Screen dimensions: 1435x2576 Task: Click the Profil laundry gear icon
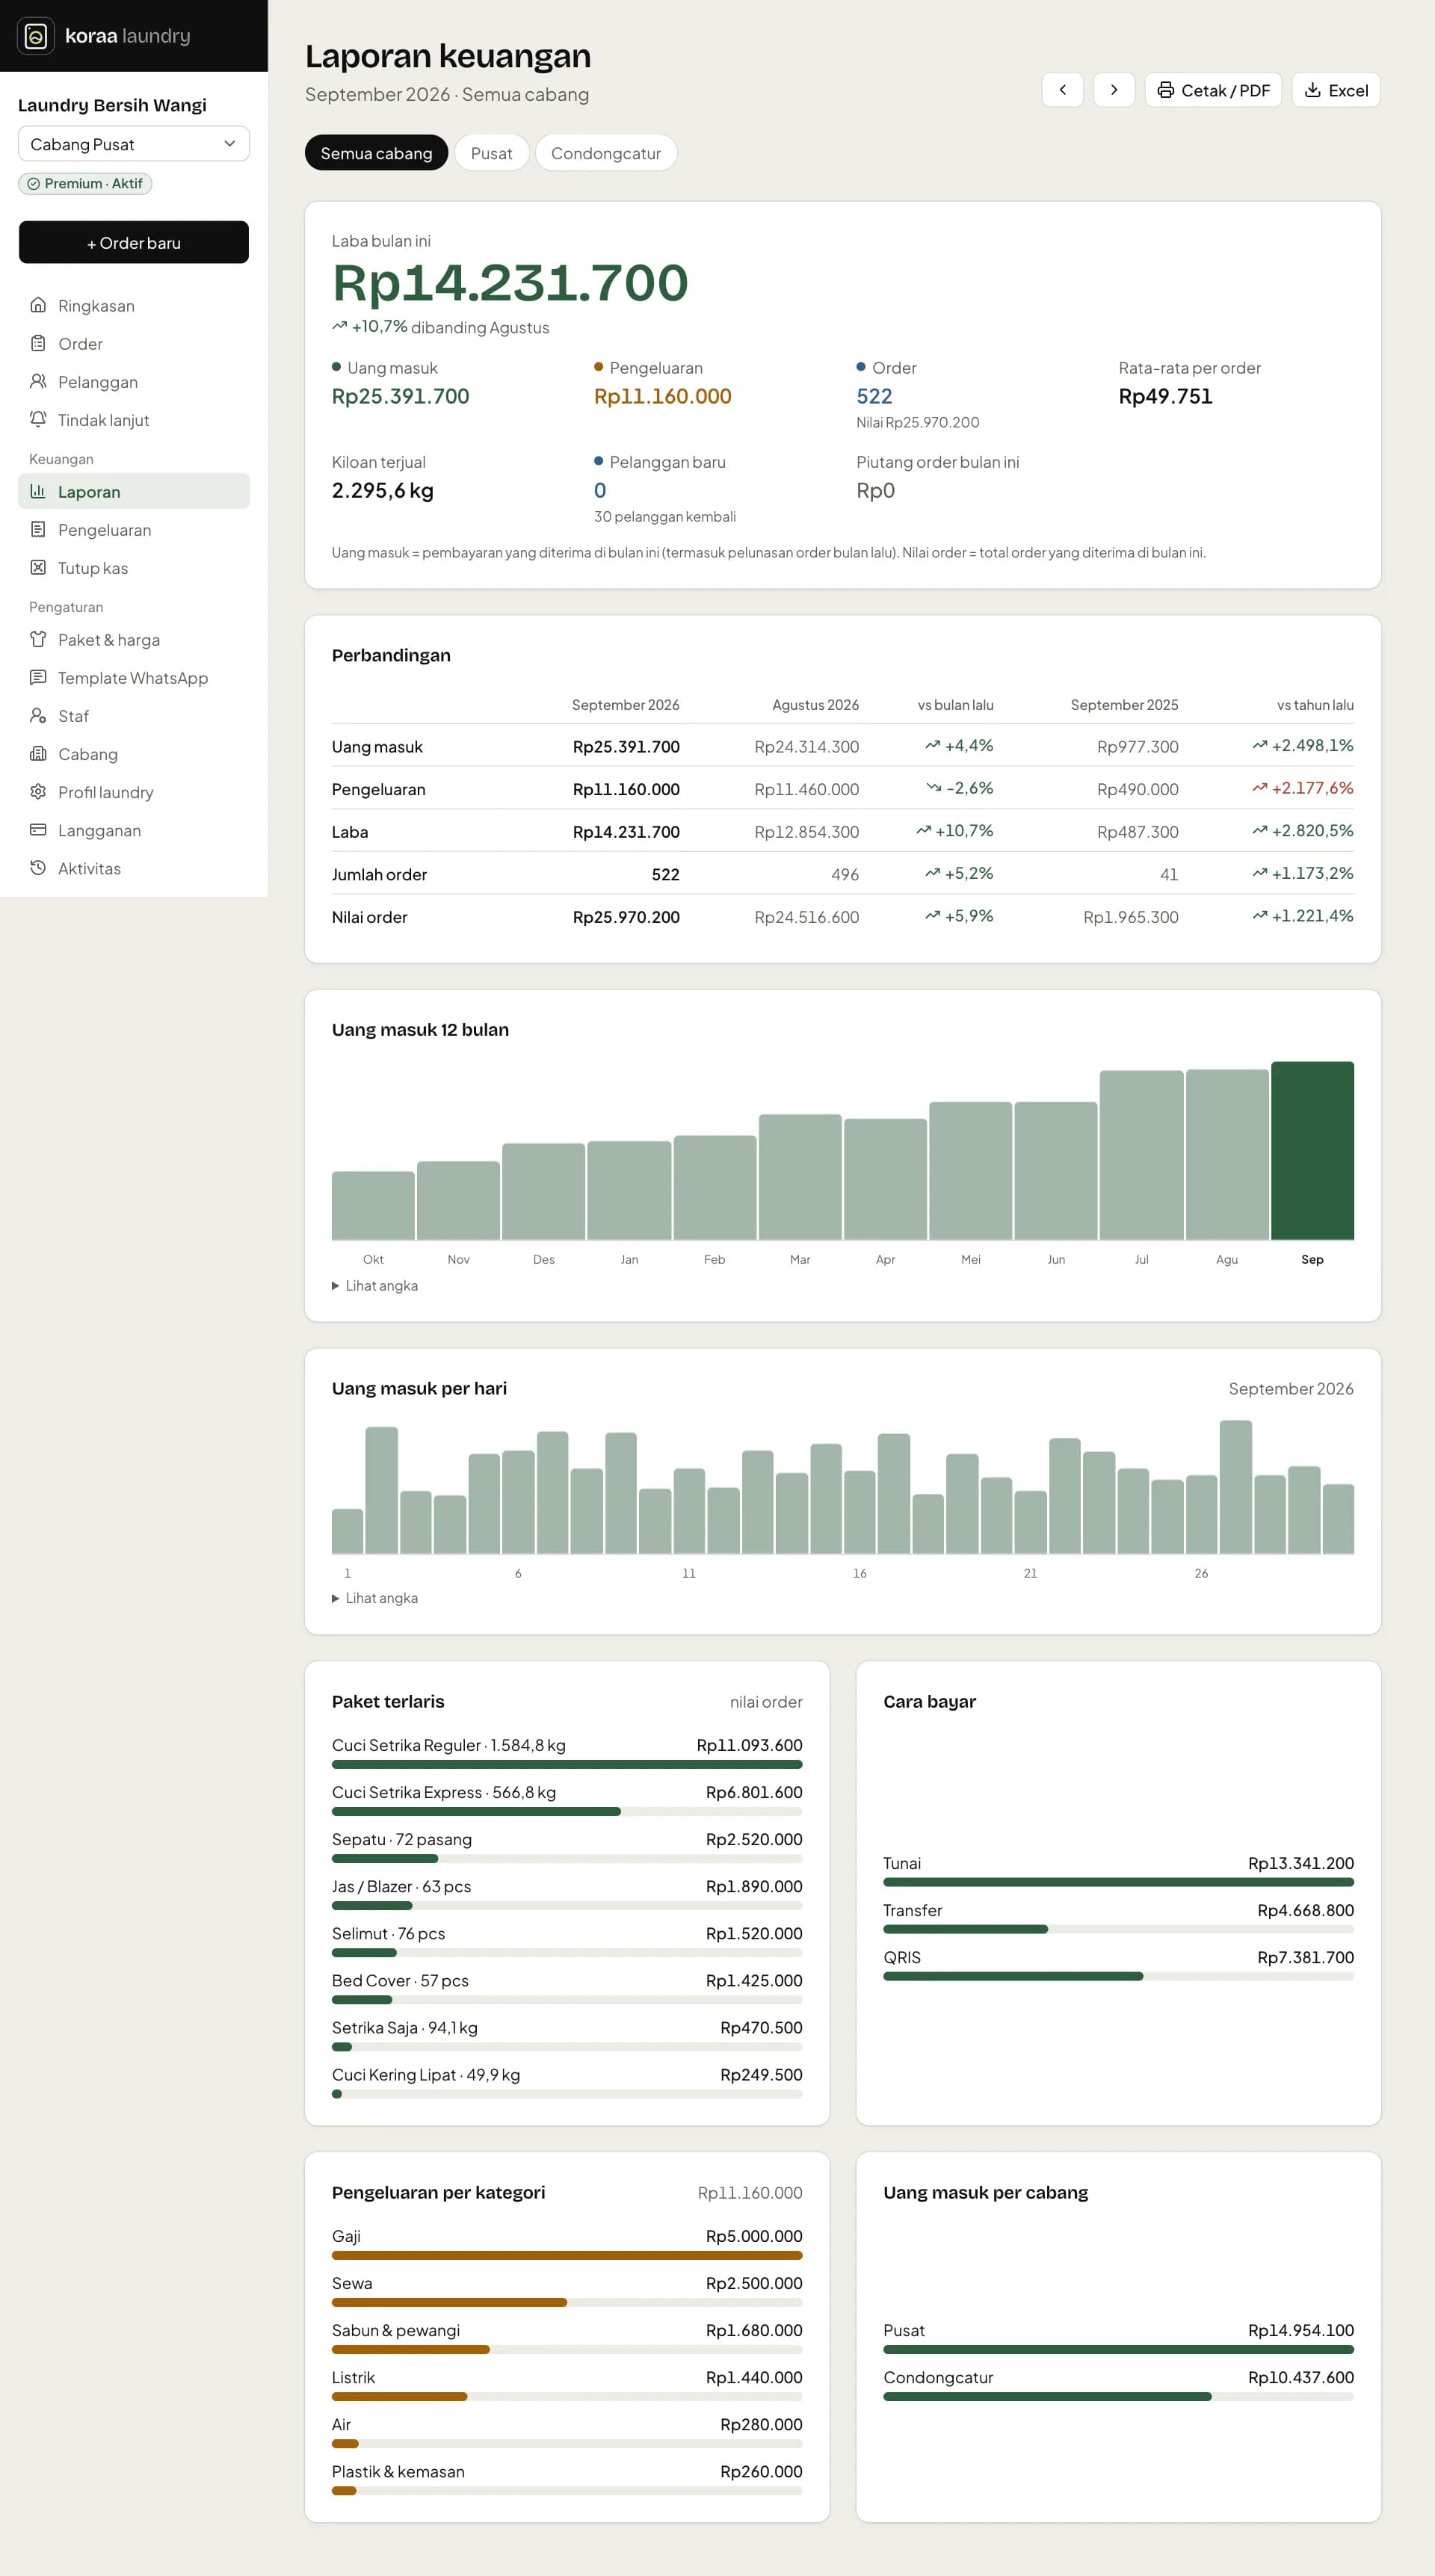click(x=38, y=791)
